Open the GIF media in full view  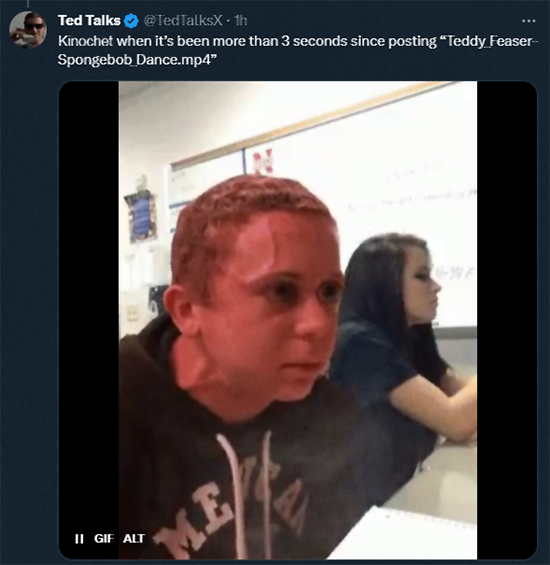[298, 320]
